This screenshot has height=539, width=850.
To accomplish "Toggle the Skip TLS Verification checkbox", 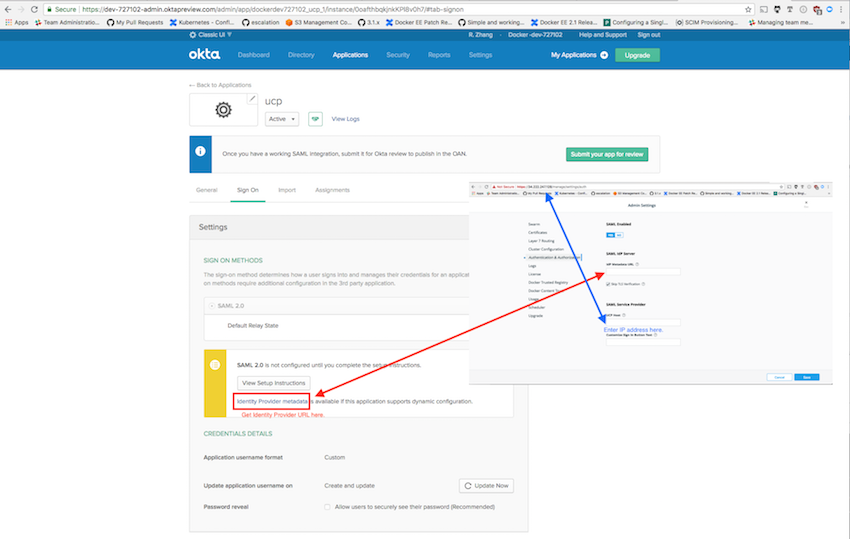I will click(x=609, y=284).
